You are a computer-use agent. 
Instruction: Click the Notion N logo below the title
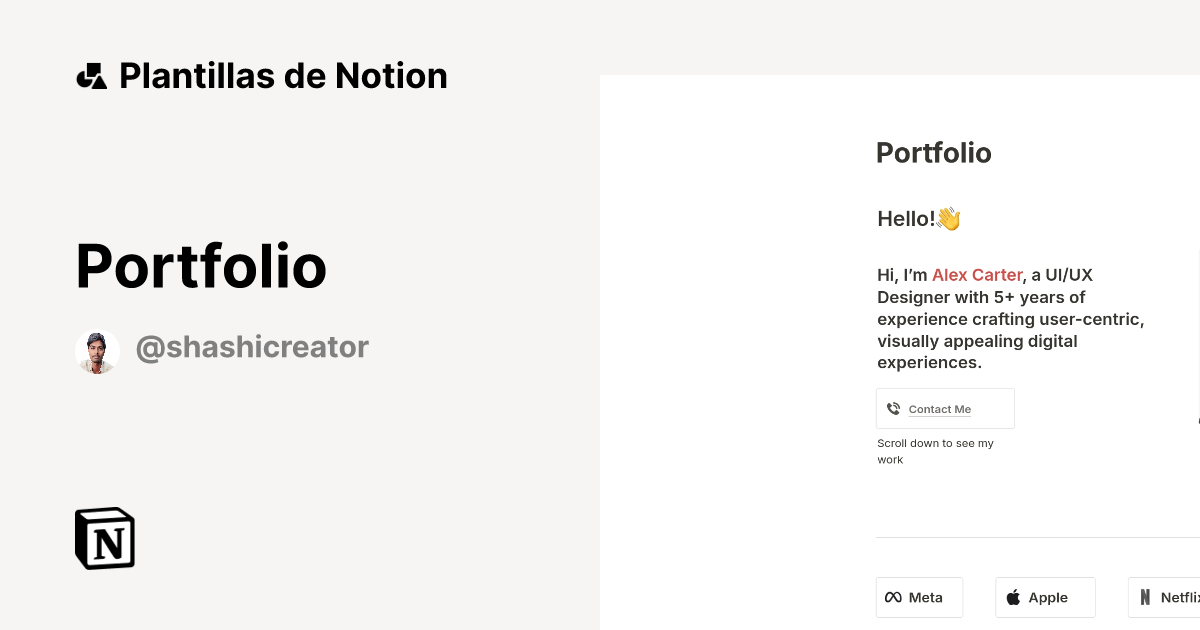(x=104, y=538)
